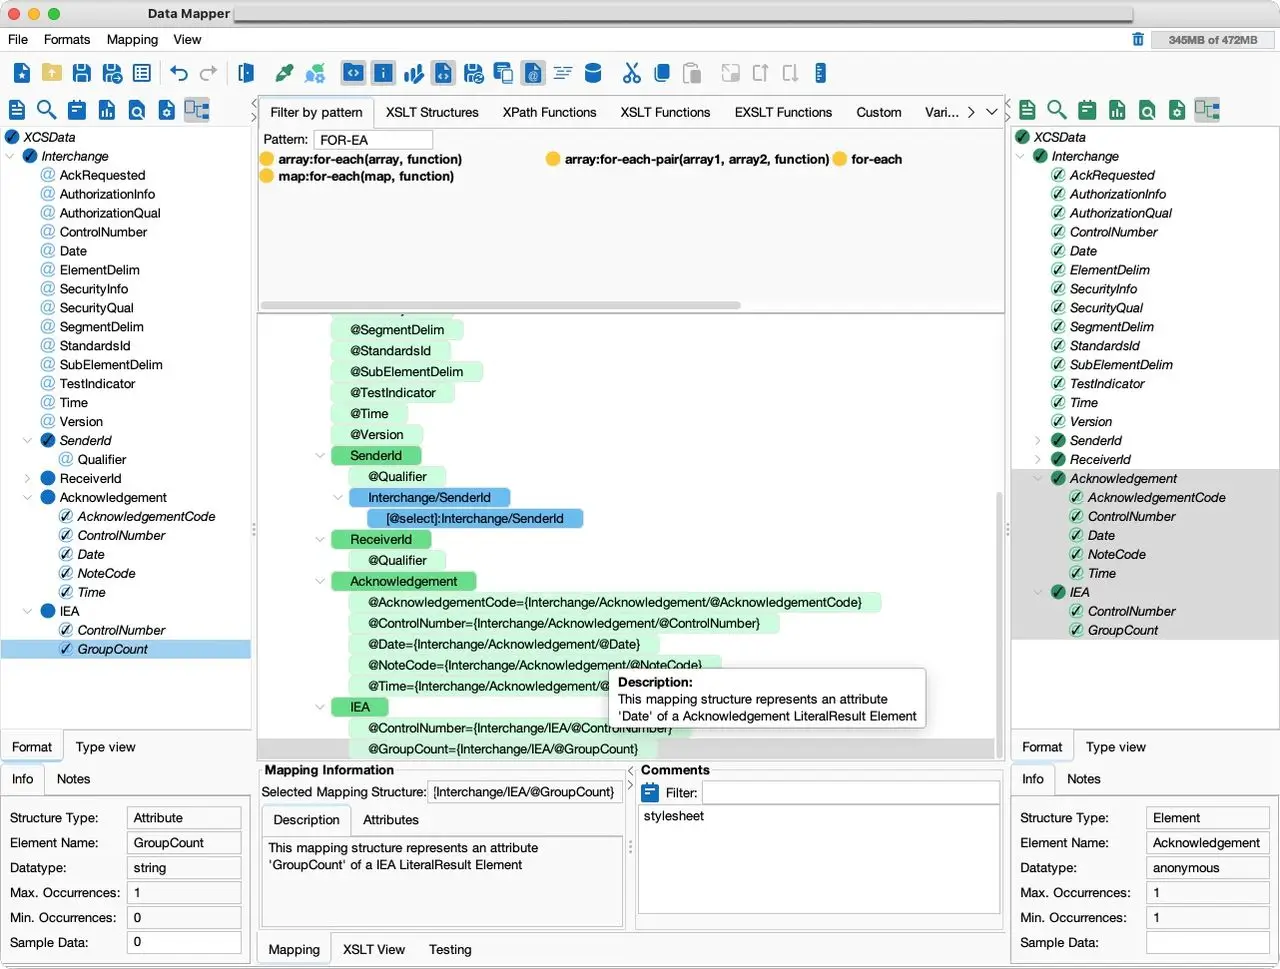Click the 345MB of 472MB memory bar
This screenshot has height=969, width=1280.
pyautogui.click(x=1212, y=40)
